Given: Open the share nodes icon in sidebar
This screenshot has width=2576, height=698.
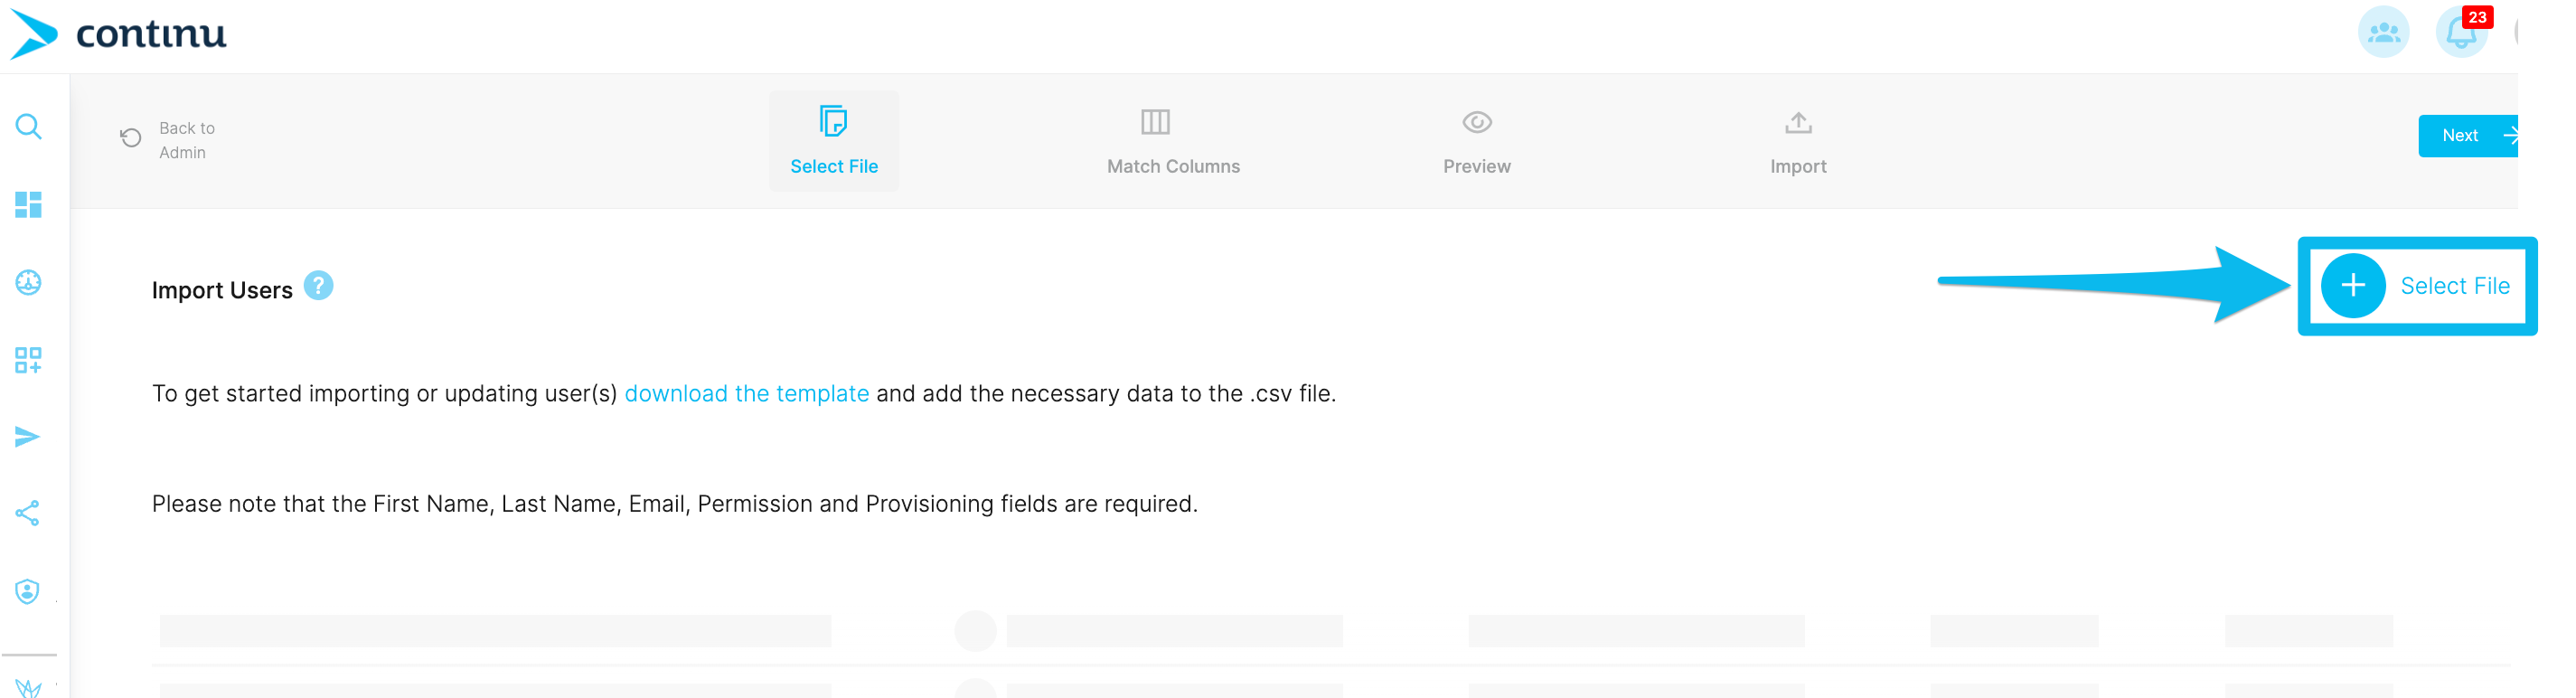Looking at the screenshot, I should point(28,514).
